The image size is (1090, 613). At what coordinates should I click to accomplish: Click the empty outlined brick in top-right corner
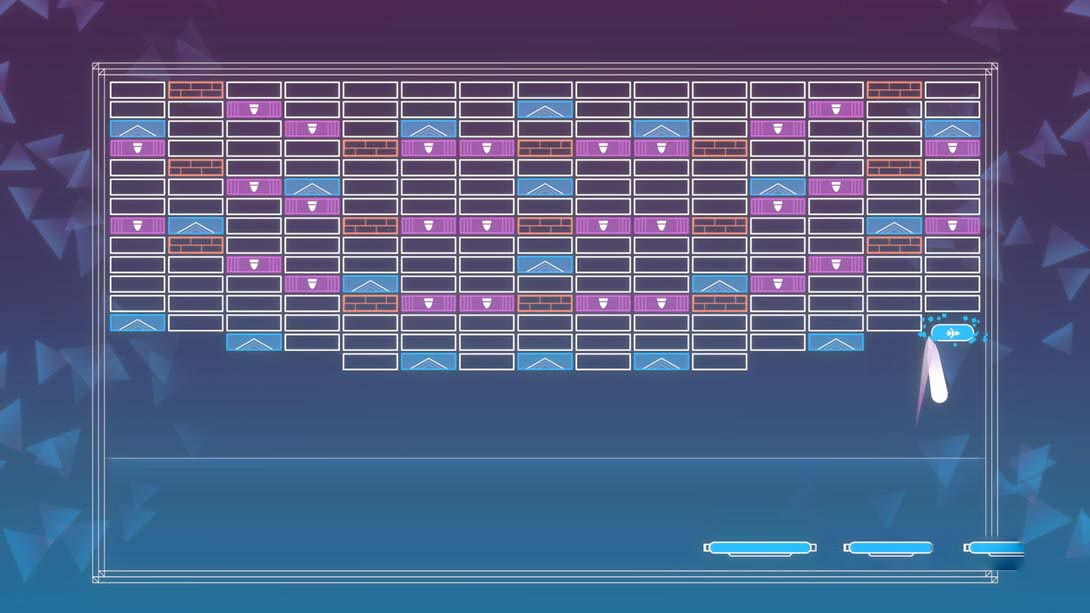[952, 90]
